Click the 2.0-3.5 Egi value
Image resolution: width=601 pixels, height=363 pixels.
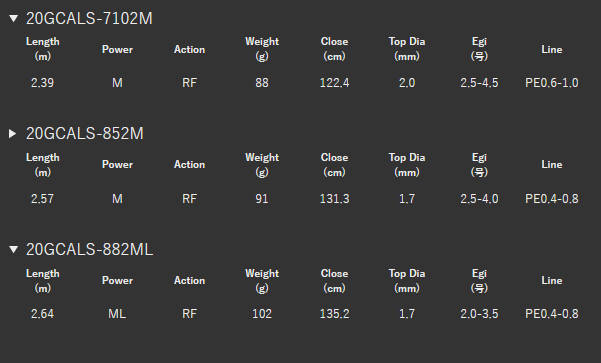click(479, 314)
